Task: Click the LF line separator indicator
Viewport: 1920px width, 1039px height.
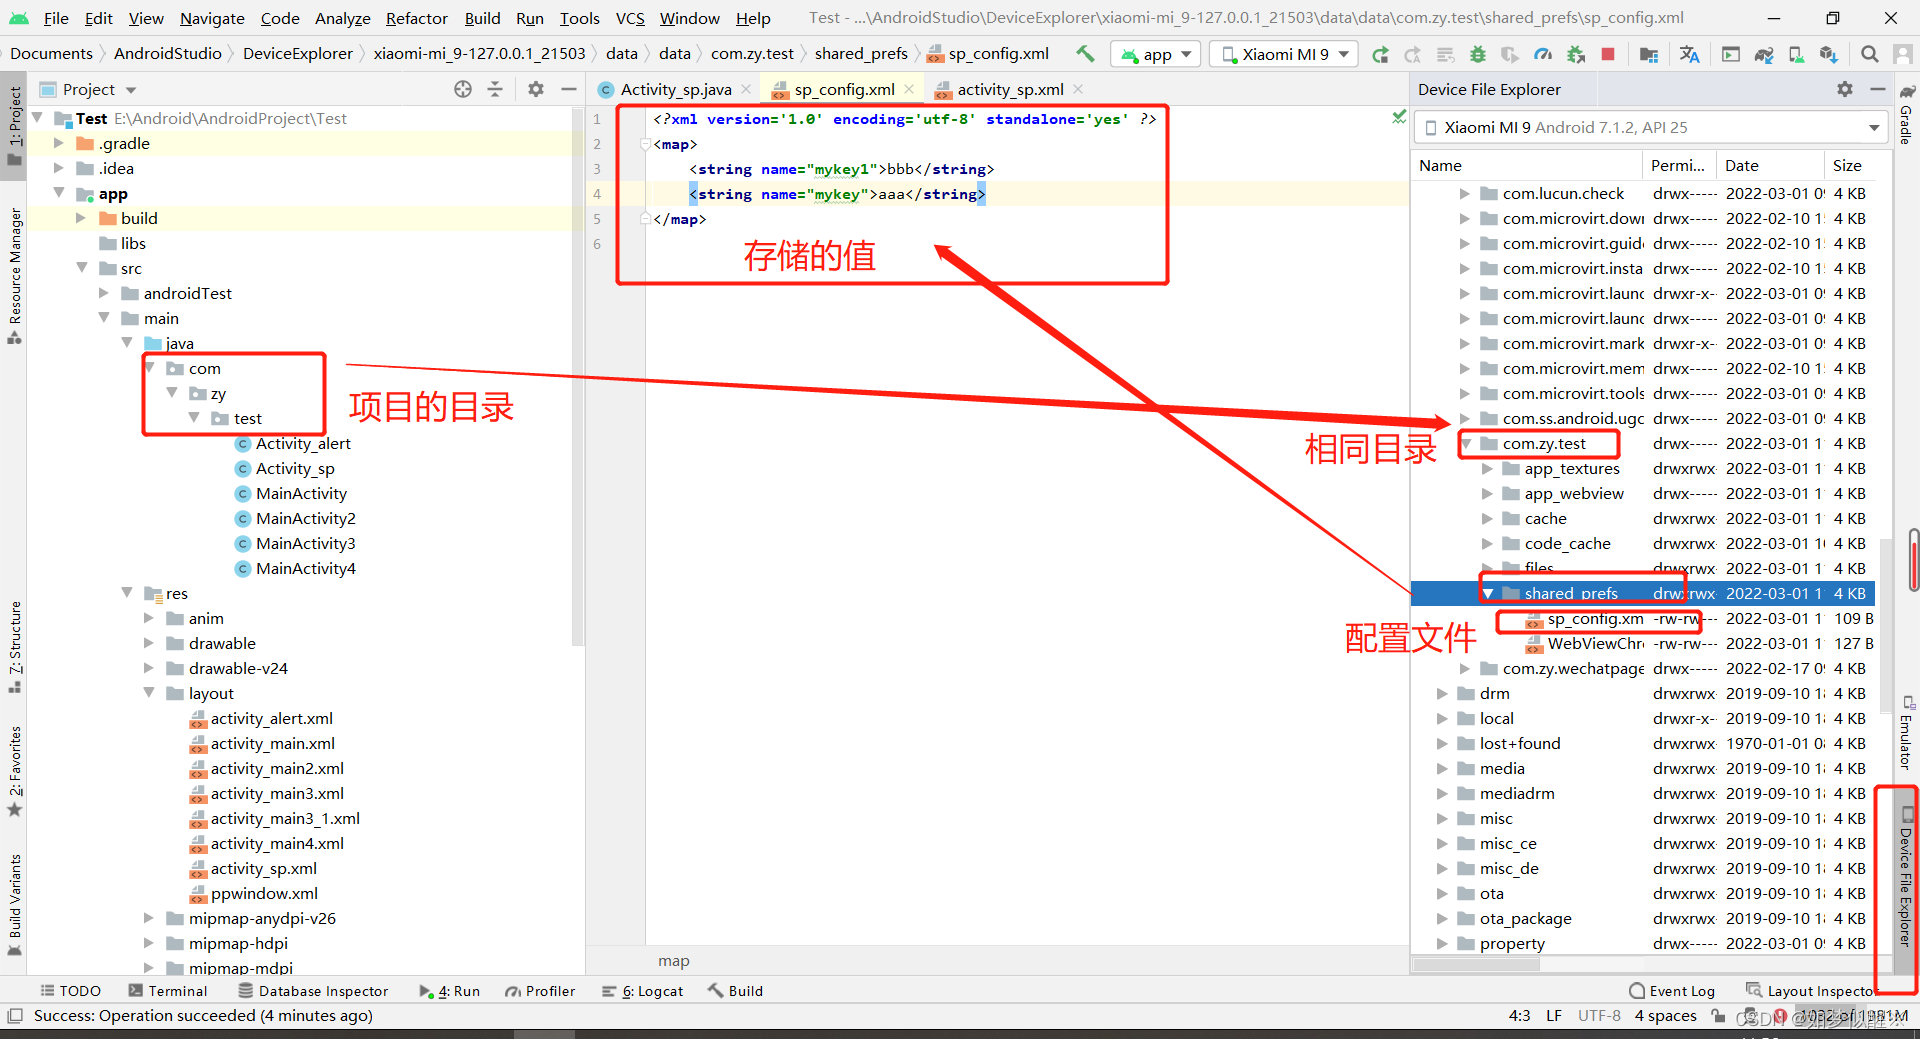Action: tap(1554, 1016)
